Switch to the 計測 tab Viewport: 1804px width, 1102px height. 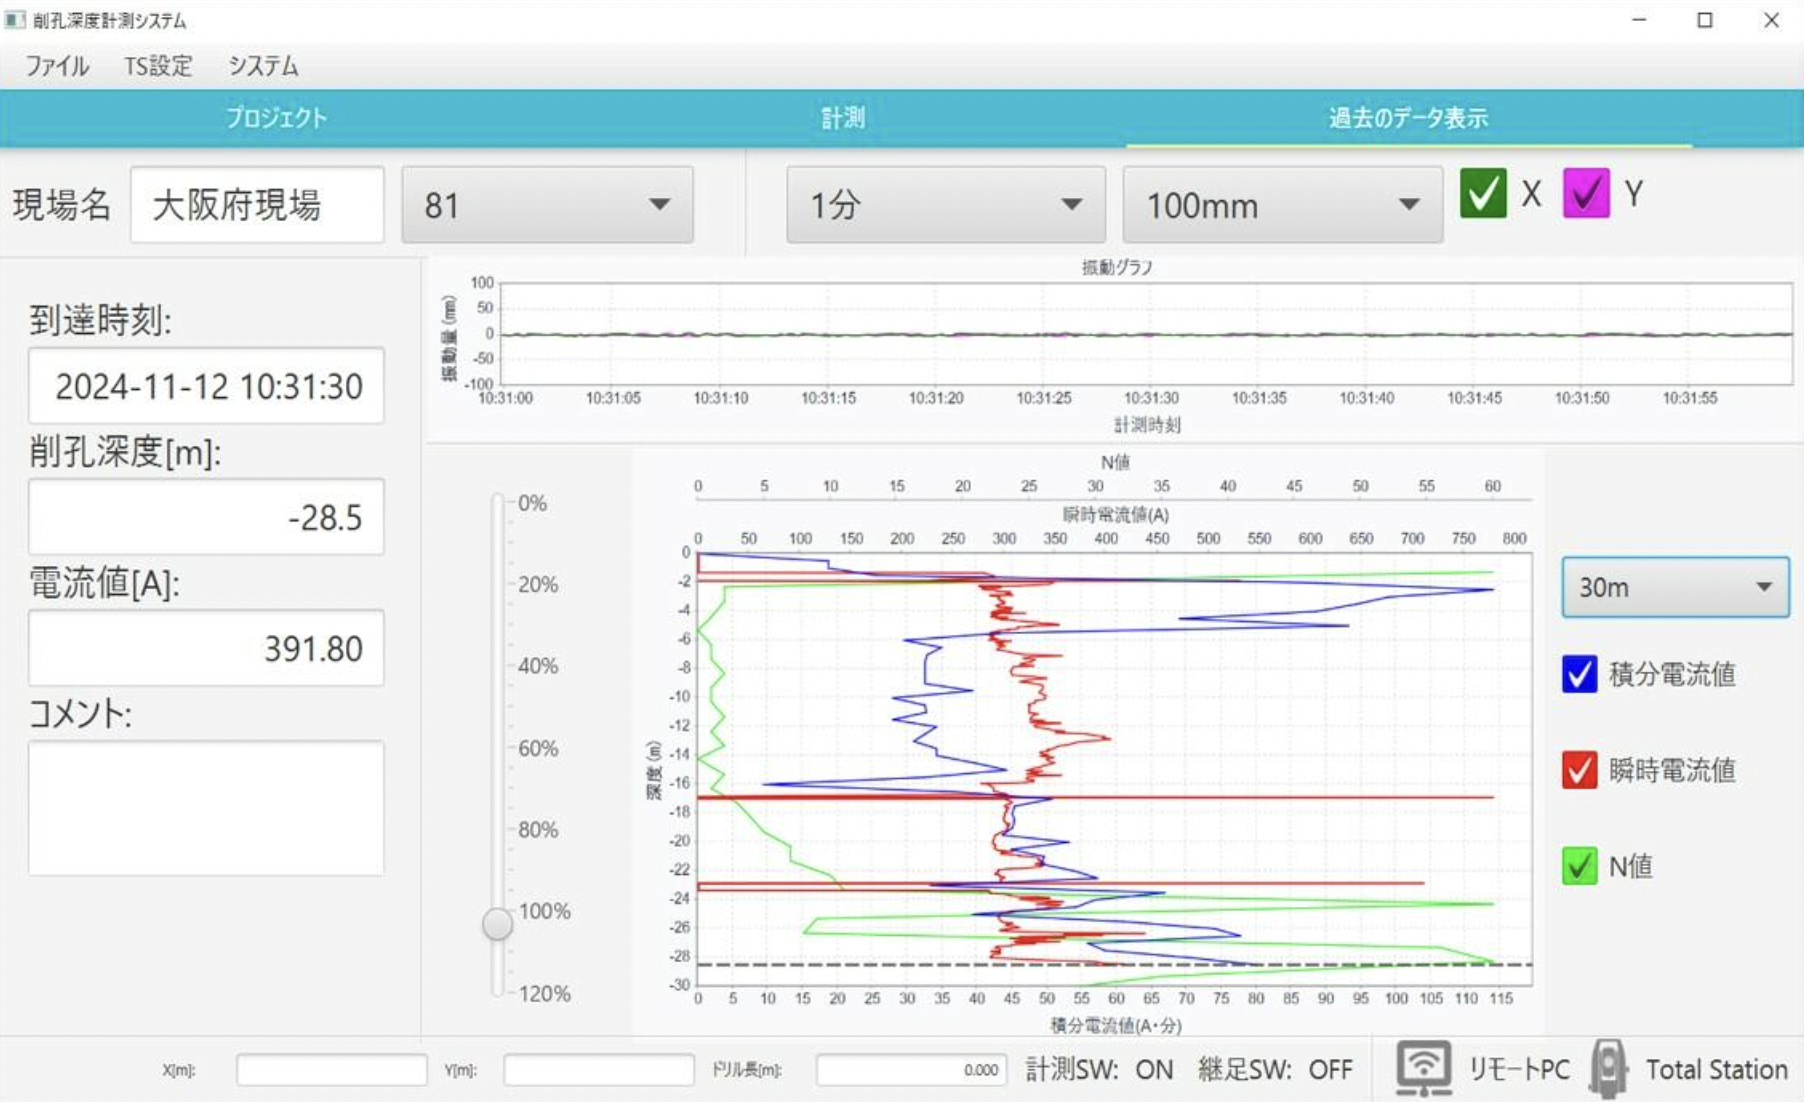pyautogui.click(x=842, y=118)
